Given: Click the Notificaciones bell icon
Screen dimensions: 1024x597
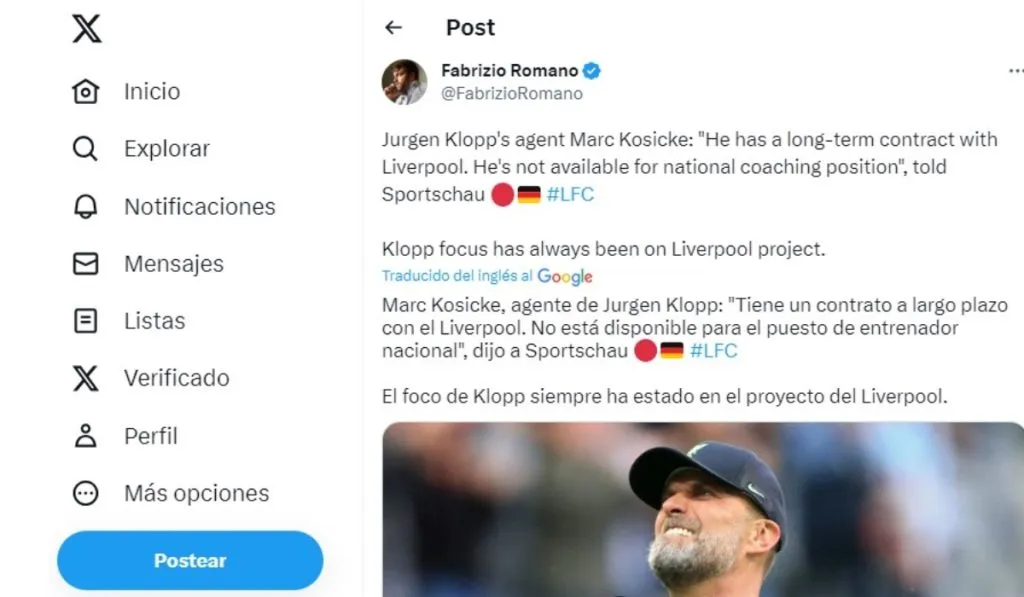Looking at the screenshot, I should (86, 207).
